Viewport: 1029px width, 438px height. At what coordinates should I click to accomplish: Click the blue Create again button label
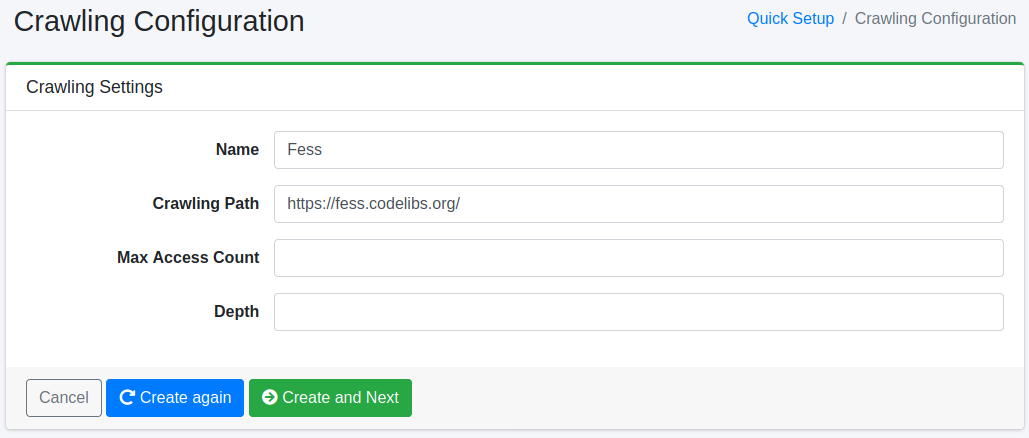(x=186, y=398)
